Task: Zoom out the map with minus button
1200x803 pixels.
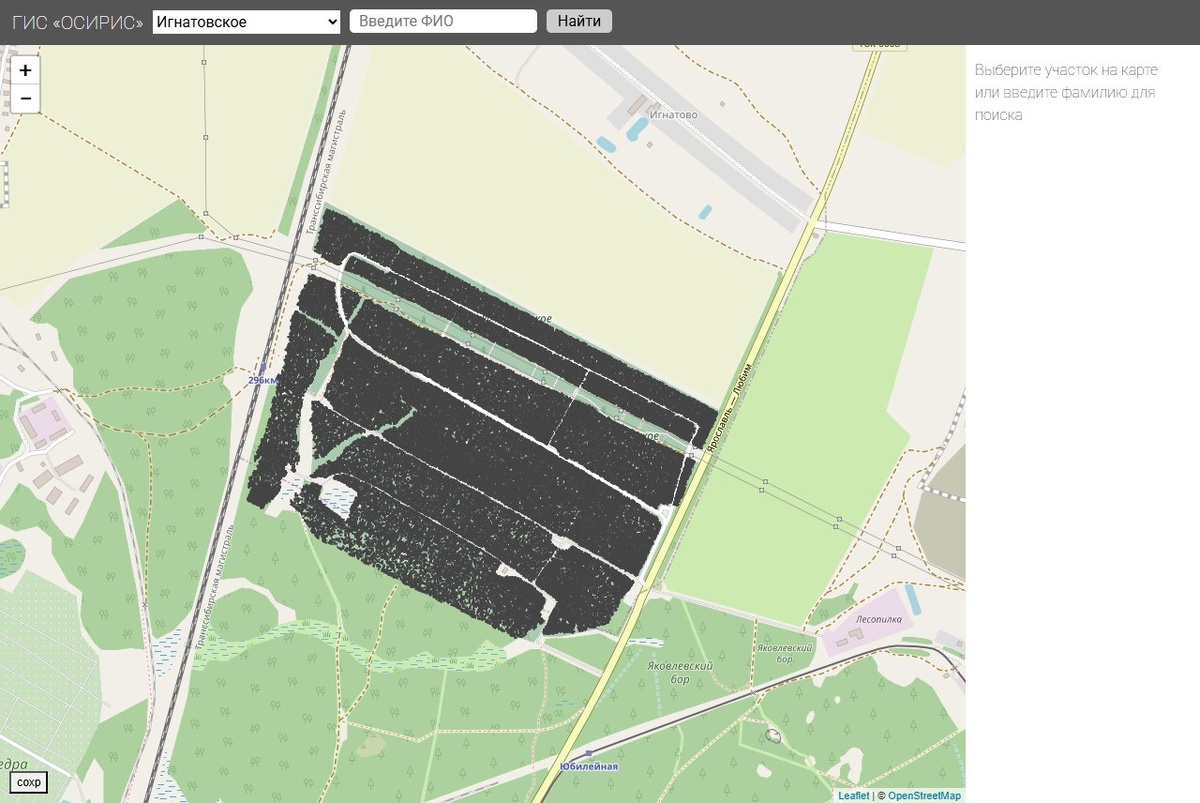Action: click(x=25, y=98)
